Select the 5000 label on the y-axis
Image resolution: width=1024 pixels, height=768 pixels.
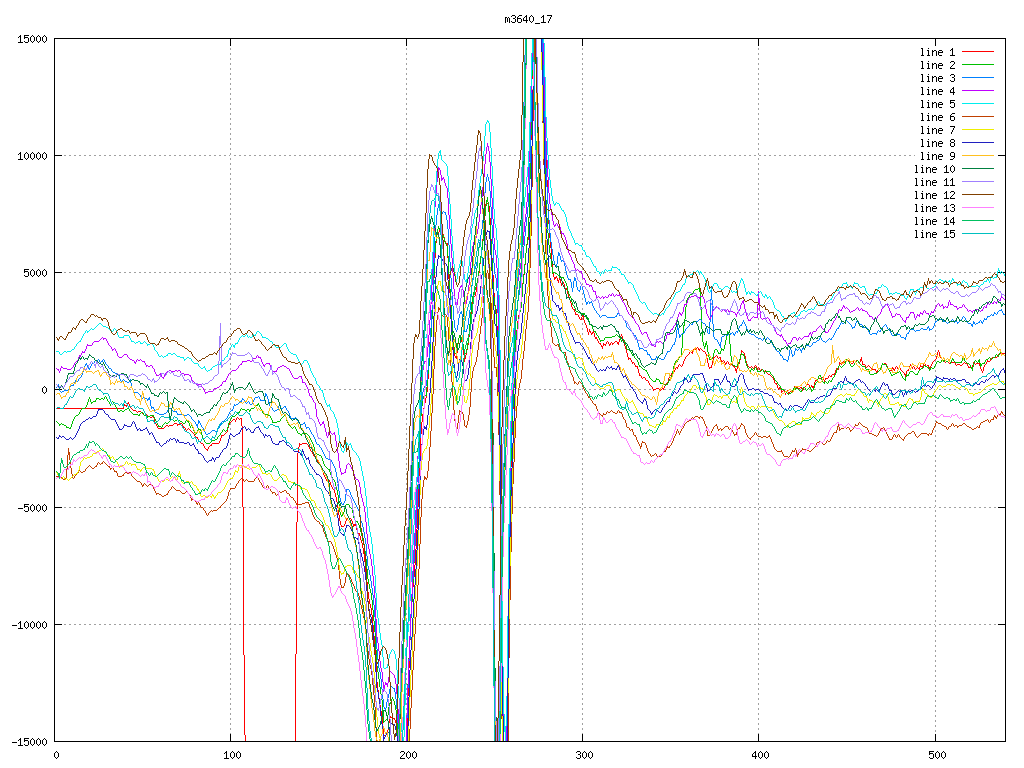[x=35, y=273]
